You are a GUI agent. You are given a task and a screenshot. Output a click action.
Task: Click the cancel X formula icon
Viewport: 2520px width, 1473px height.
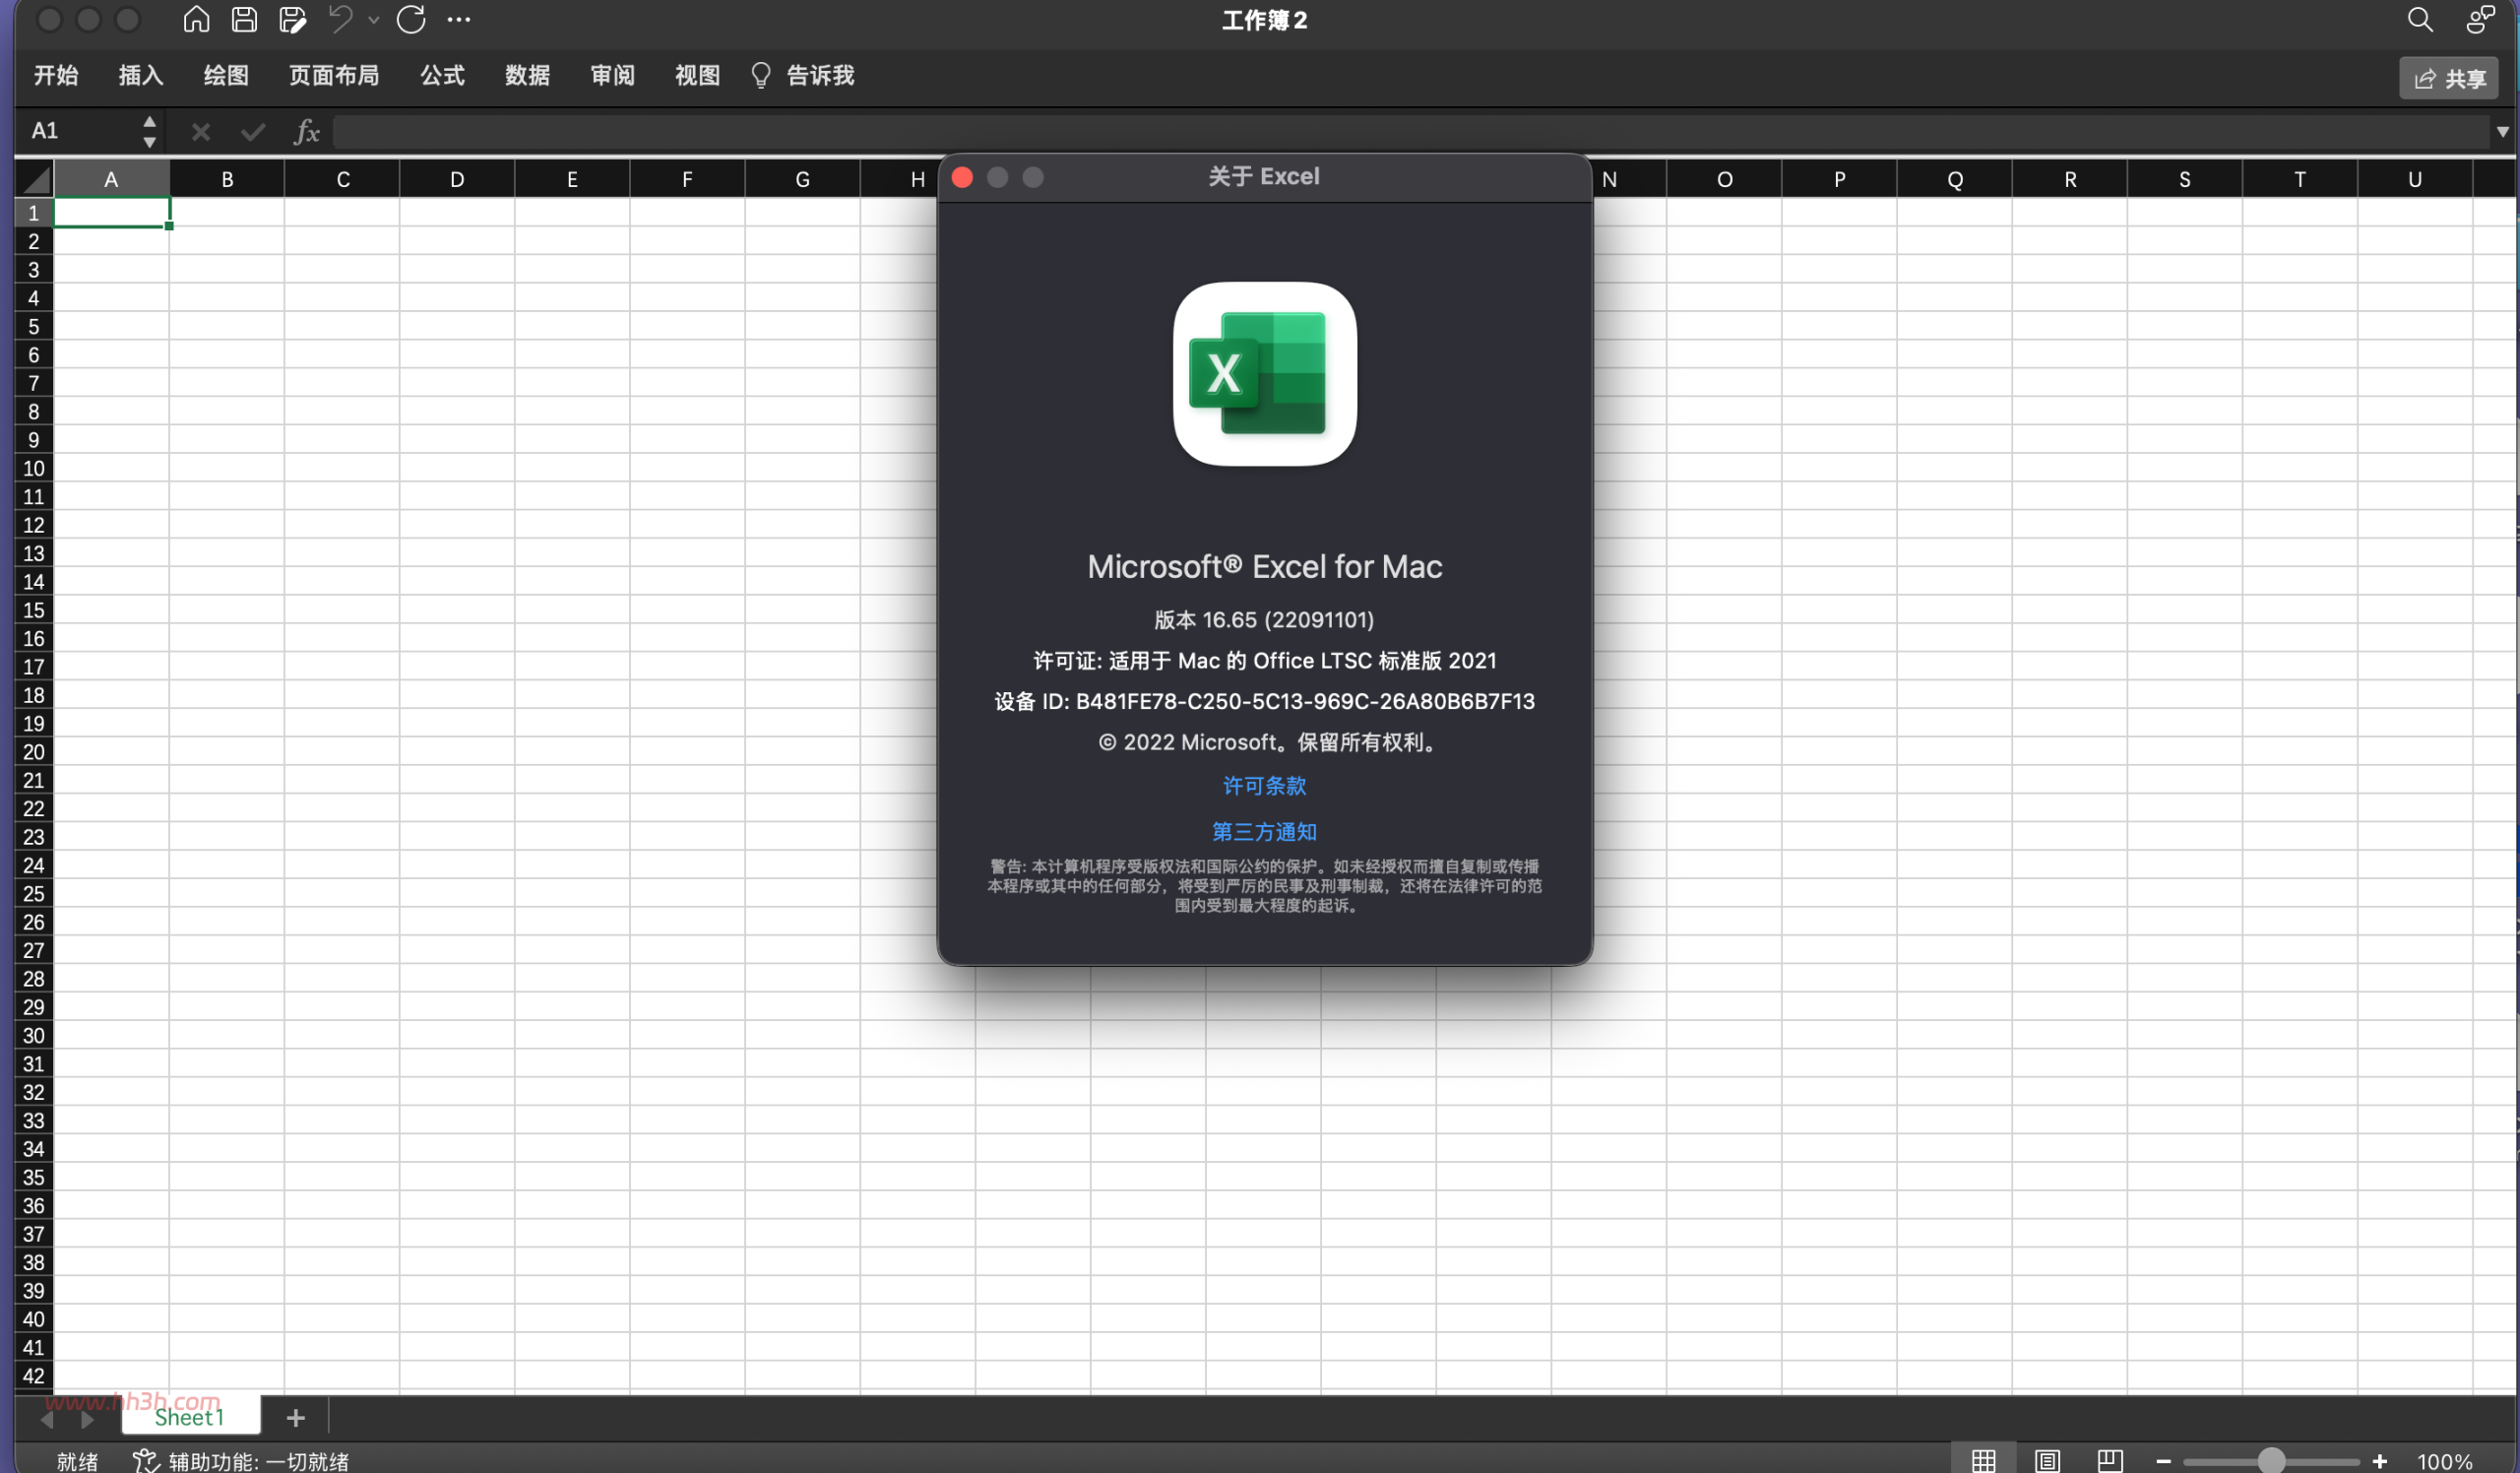(x=201, y=131)
